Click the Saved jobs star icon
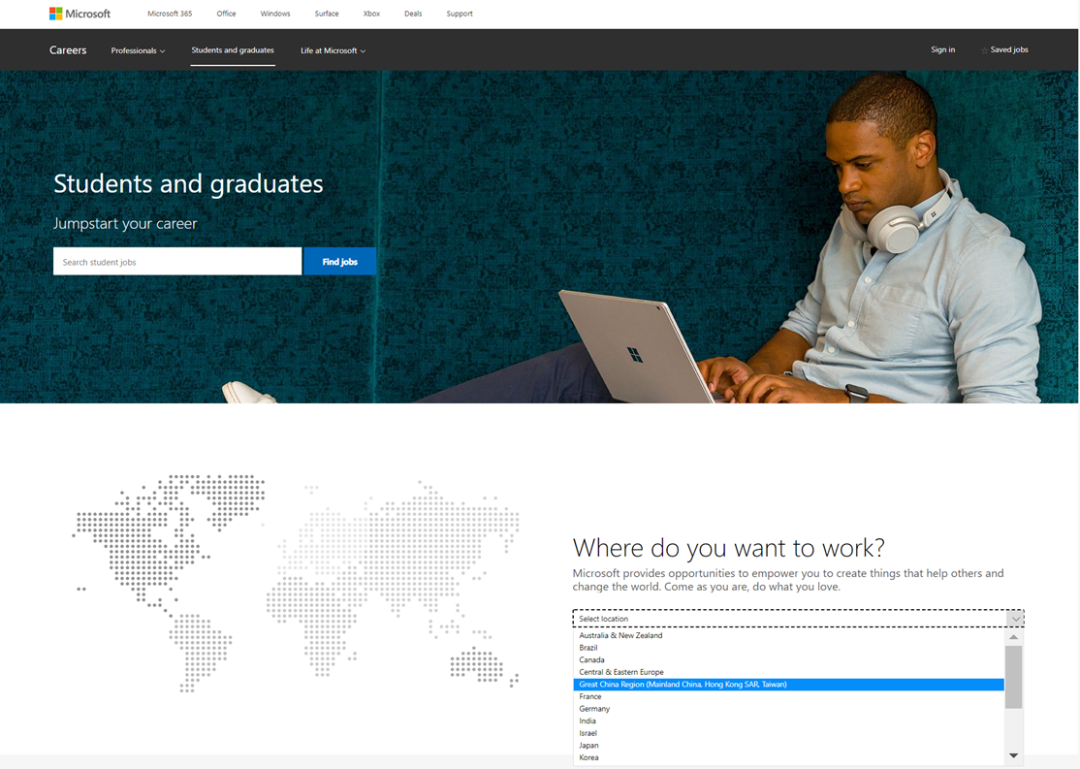 point(984,50)
